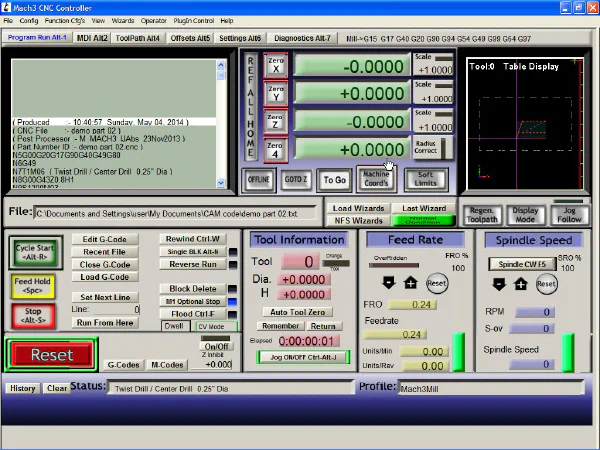Toggle Jog Follow
Screen dimensions: 600x450
pyautogui.click(x=569, y=215)
